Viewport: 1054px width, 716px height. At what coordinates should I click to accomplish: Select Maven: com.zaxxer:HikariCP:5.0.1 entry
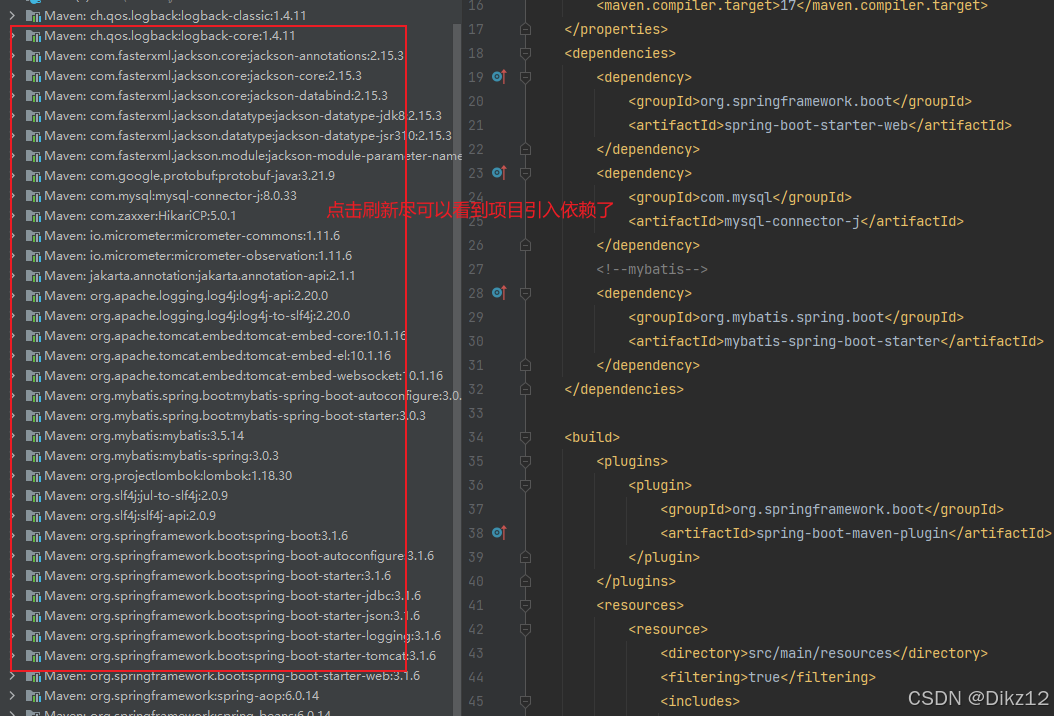140,216
